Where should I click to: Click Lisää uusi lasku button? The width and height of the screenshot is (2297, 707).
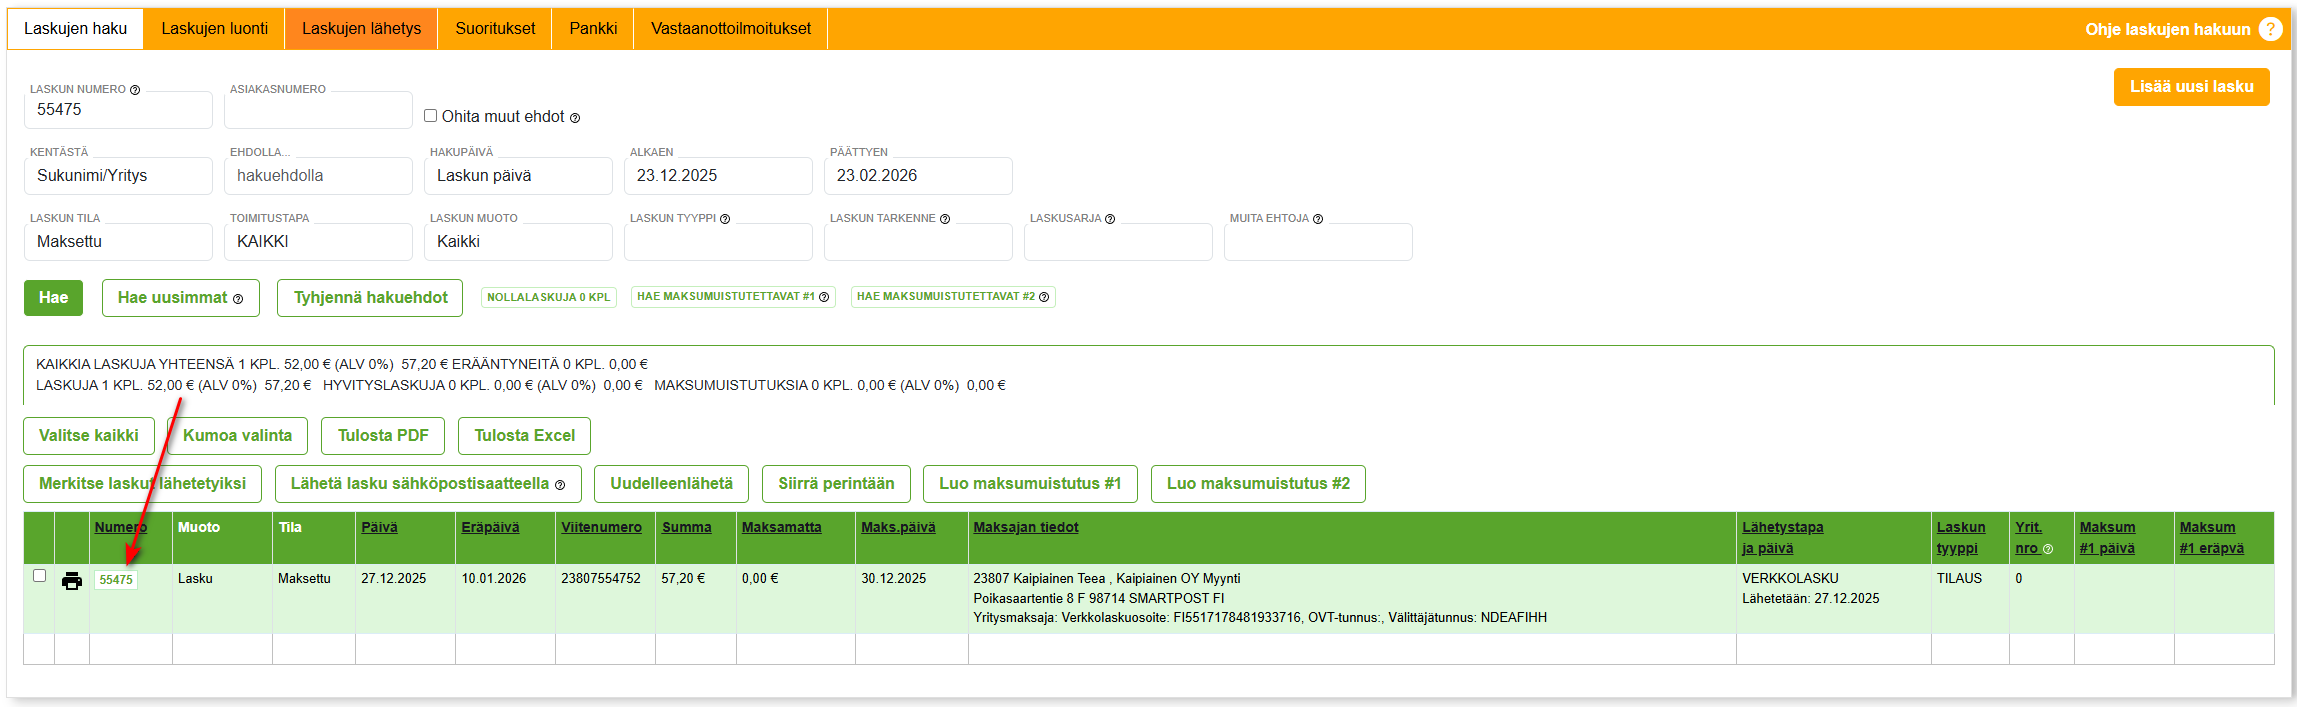point(2191,87)
